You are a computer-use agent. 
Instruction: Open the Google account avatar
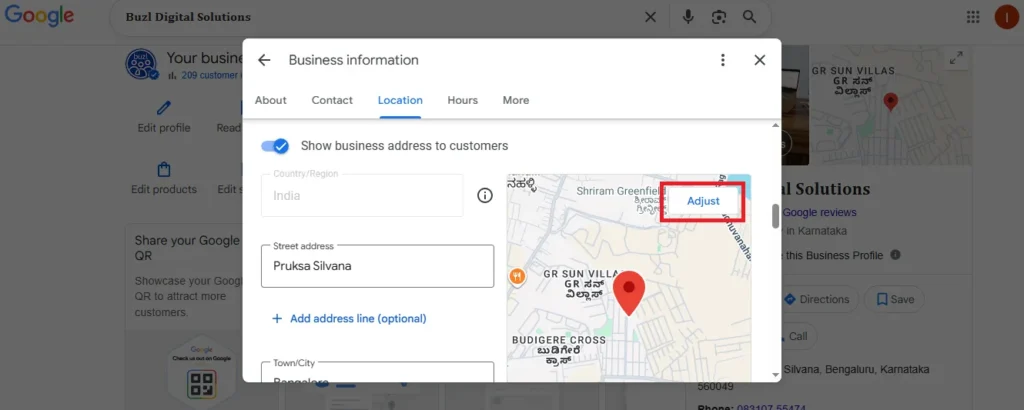click(x=1006, y=17)
